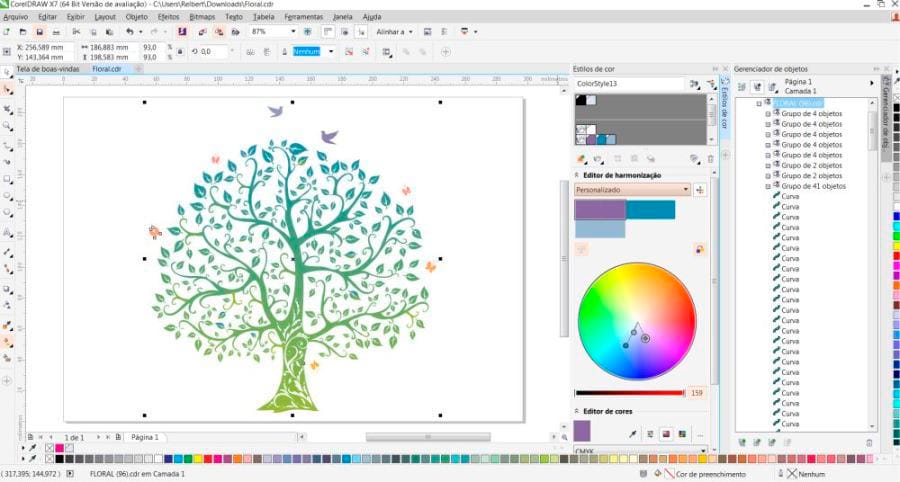Viewport: 900px width, 482px height.
Task: Click the new tab plus button beside Floral.cdr
Action: 138,69
